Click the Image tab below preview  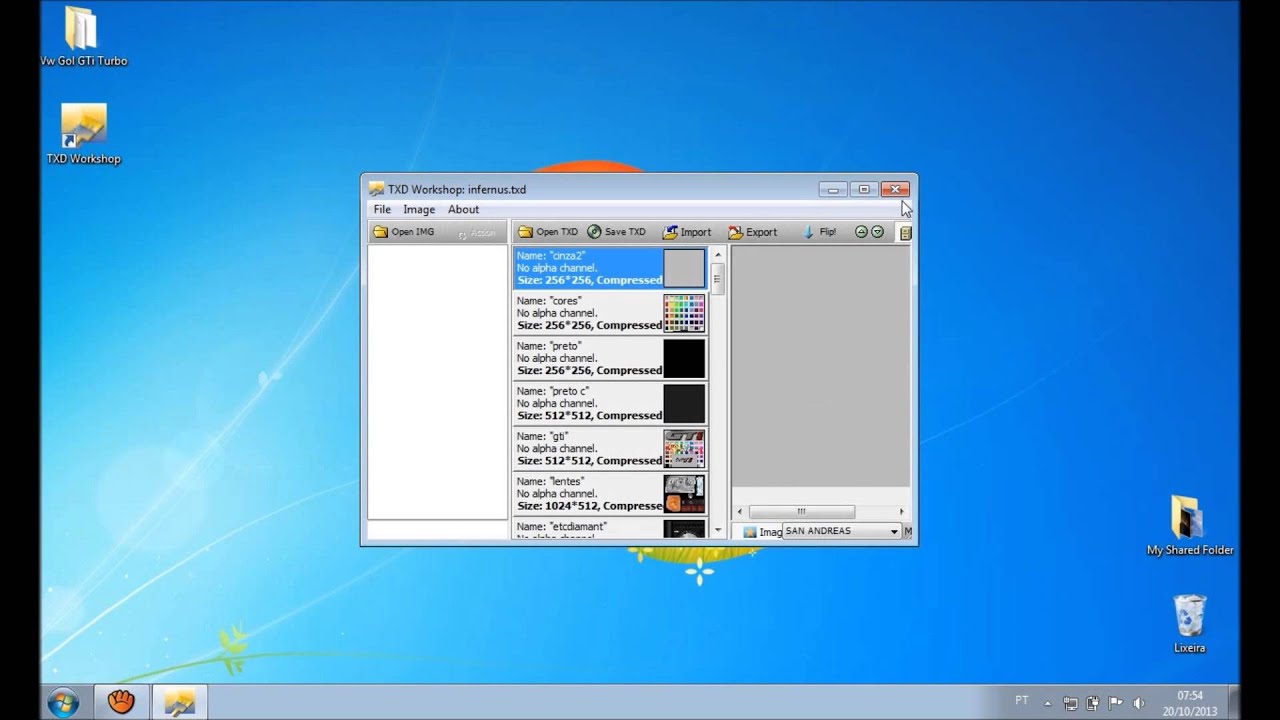click(762, 532)
